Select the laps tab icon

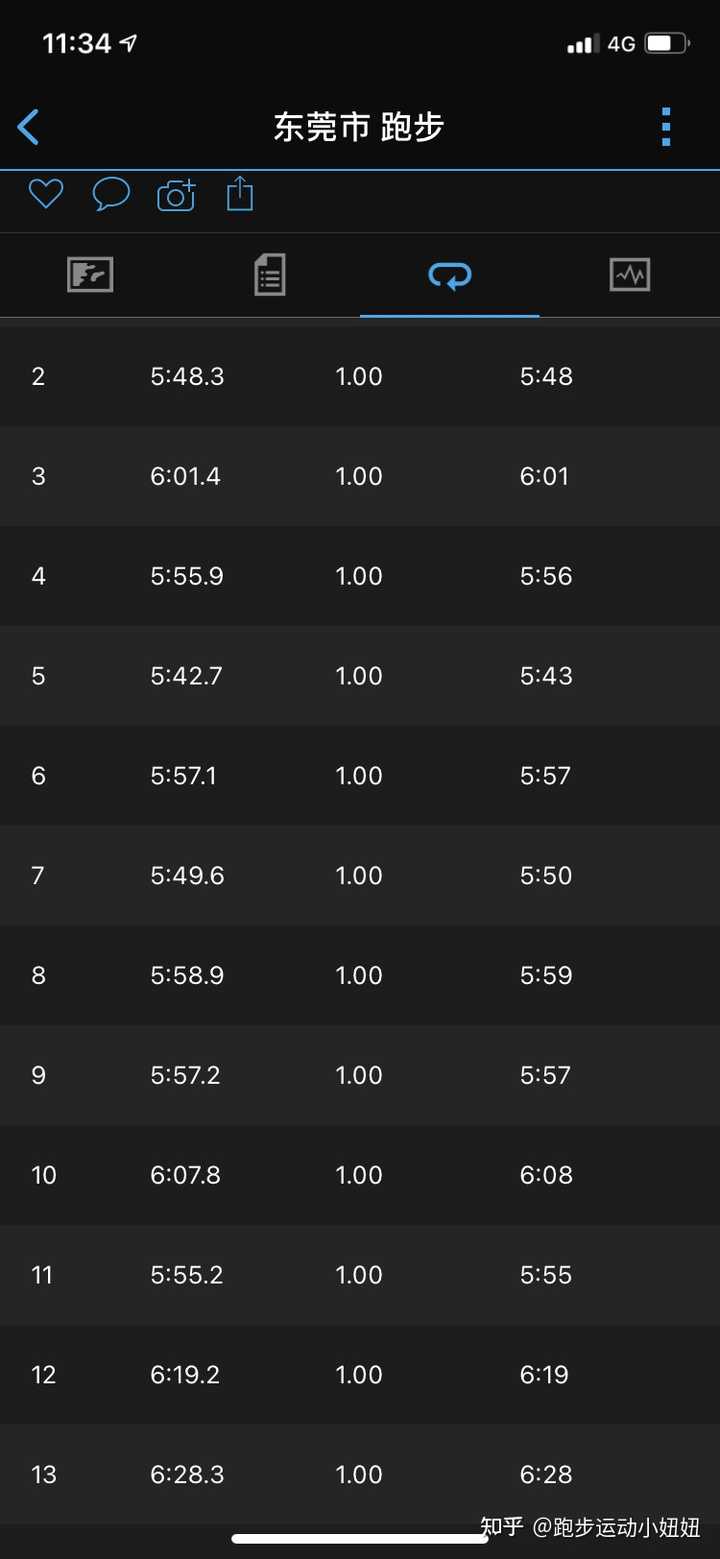[450, 275]
